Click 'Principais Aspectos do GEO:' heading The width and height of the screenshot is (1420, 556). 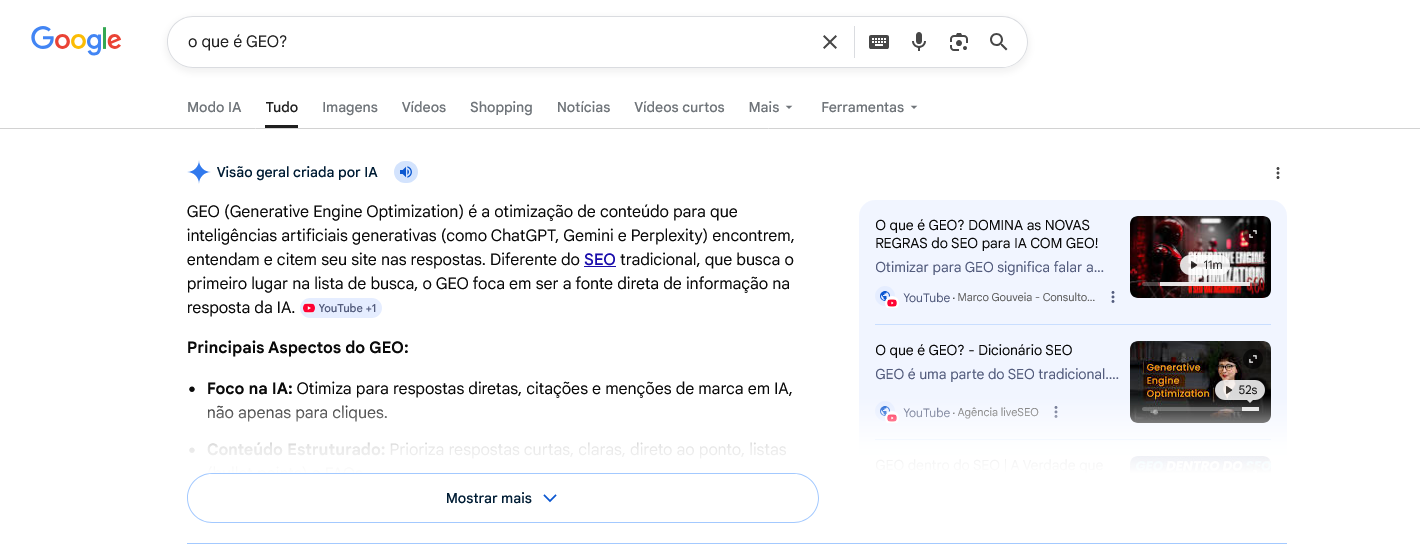(x=298, y=348)
